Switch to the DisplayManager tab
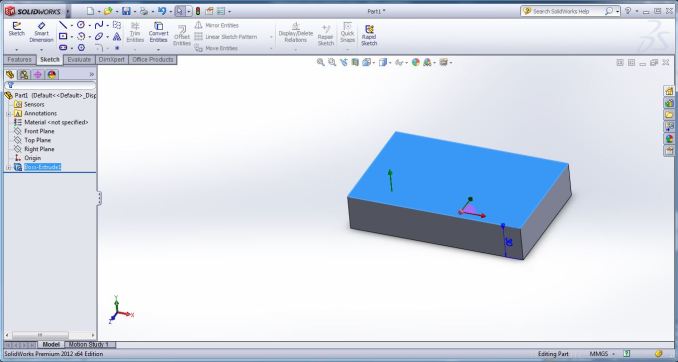Viewport: 678px width, 362px height. (52, 74)
